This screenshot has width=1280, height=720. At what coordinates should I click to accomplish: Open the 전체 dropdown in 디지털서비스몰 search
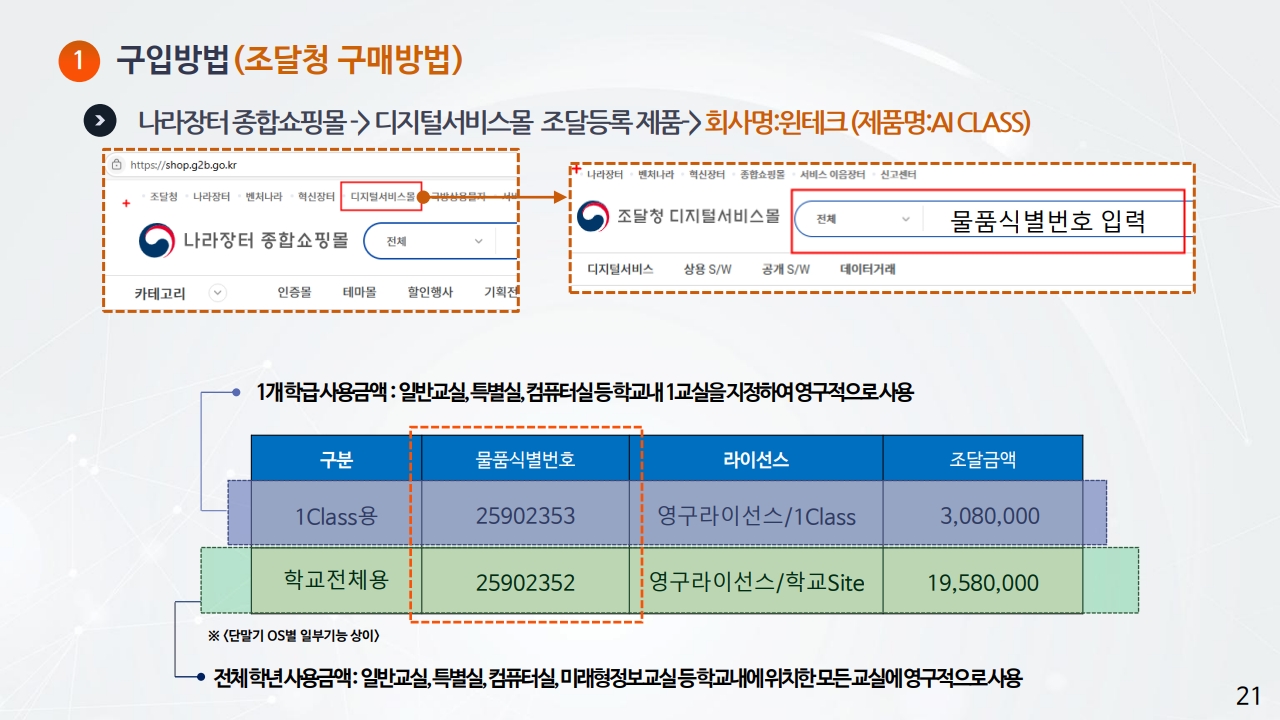click(x=862, y=219)
